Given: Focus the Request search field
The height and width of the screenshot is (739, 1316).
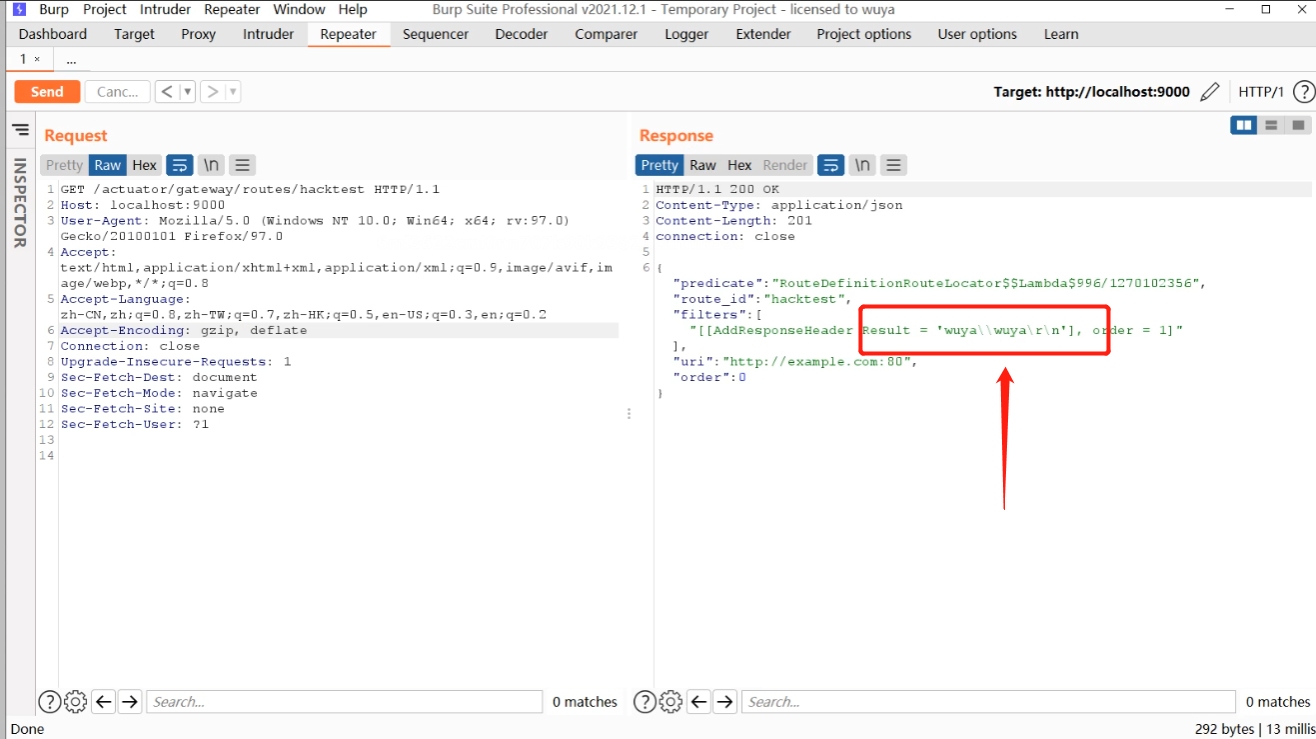Looking at the screenshot, I should pyautogui.click(x=345, y=702).
